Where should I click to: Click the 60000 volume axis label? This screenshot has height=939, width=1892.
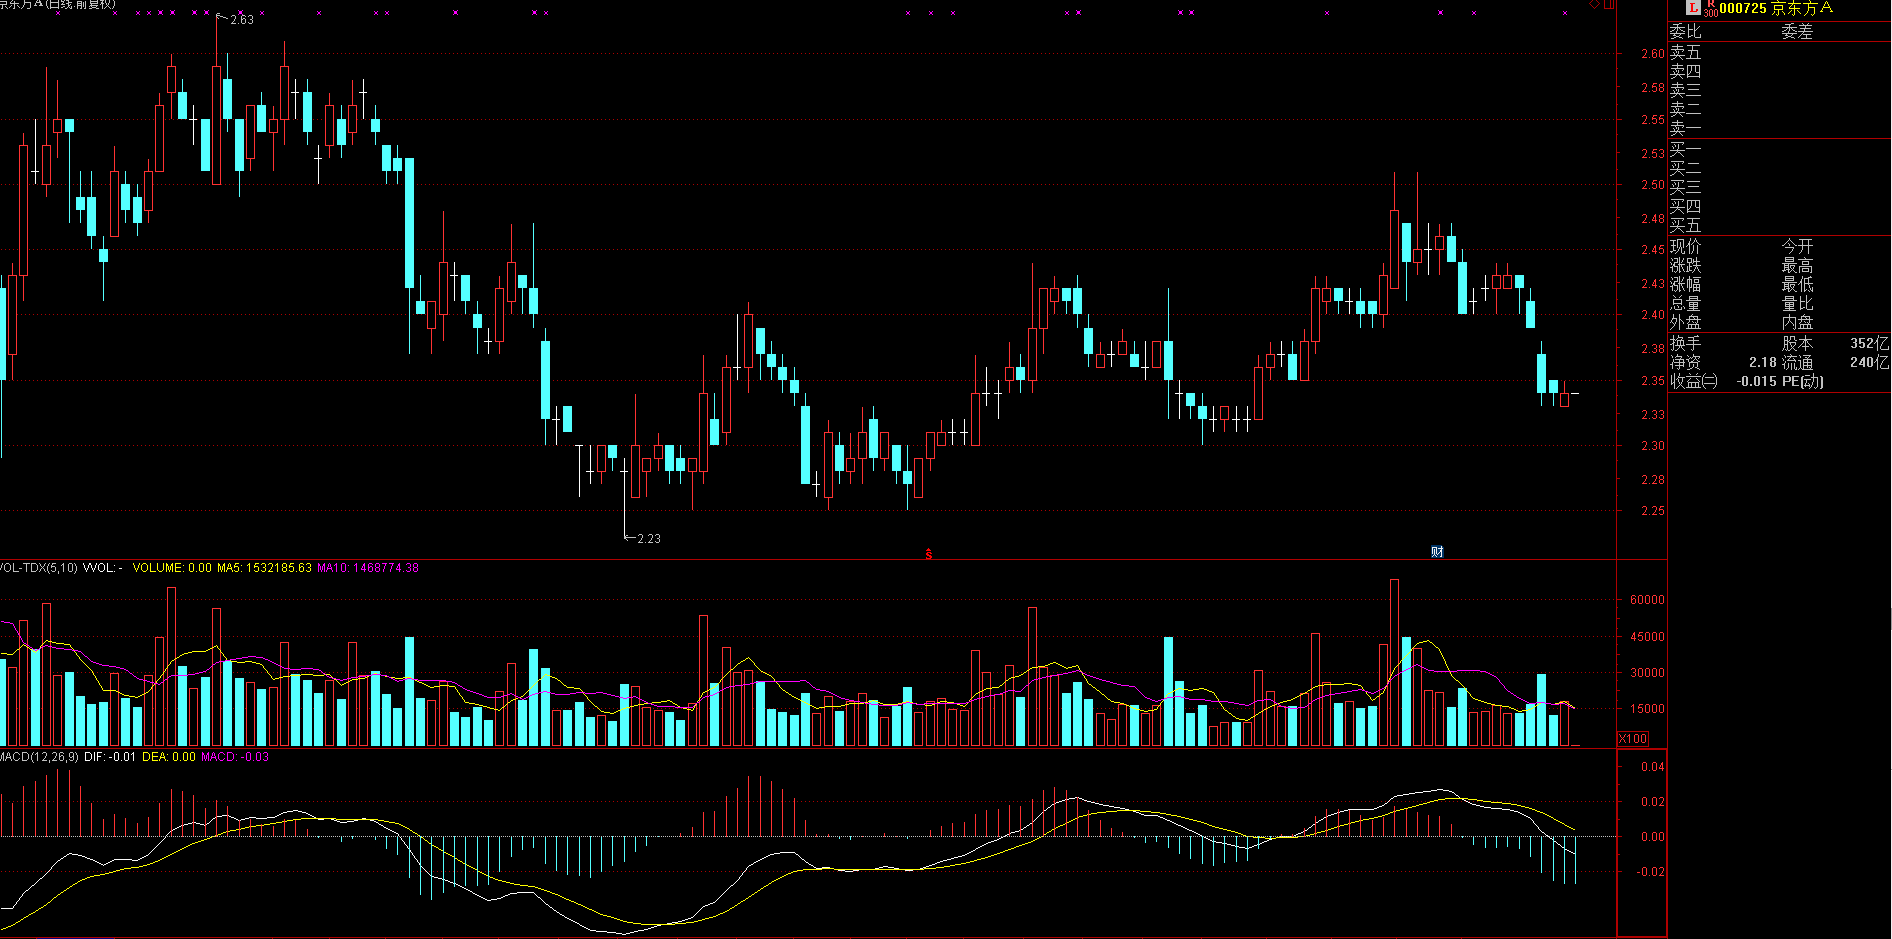pos(1647,600)
